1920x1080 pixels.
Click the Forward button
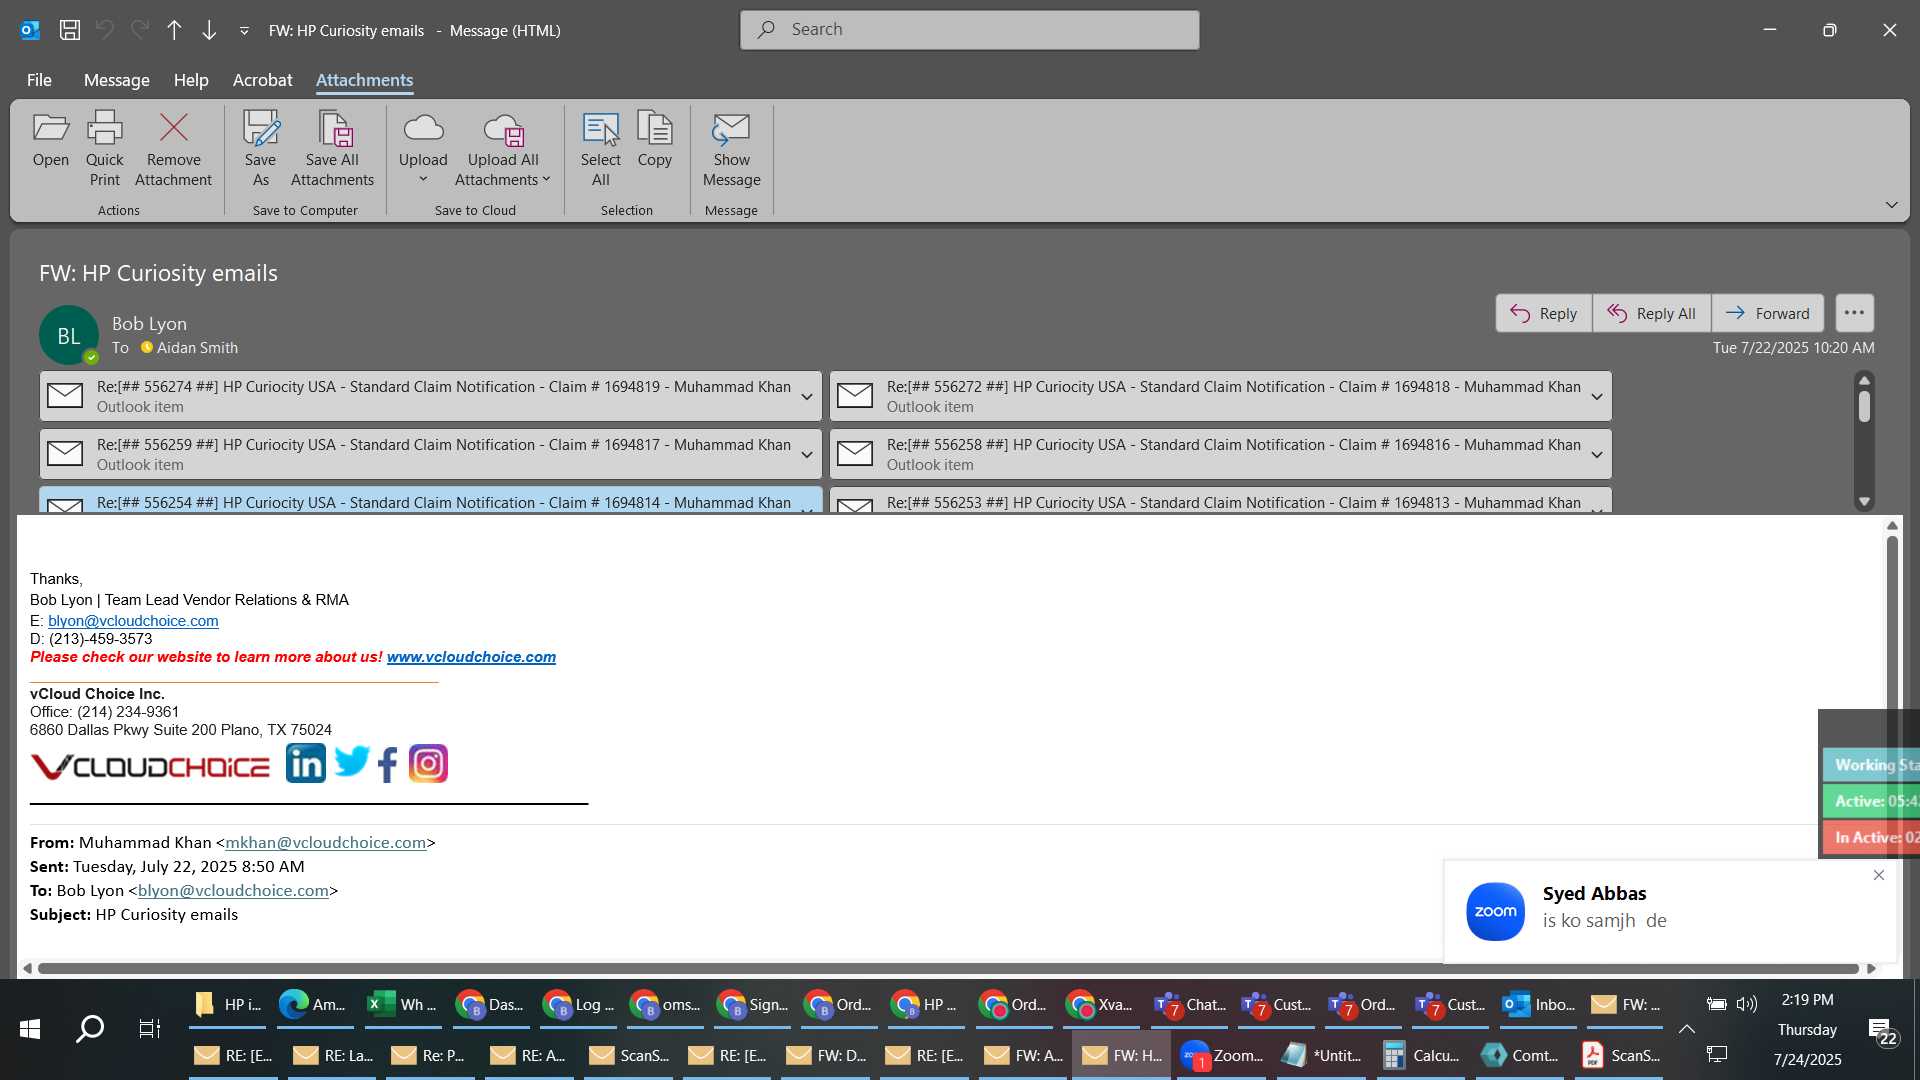(1767, 313)
